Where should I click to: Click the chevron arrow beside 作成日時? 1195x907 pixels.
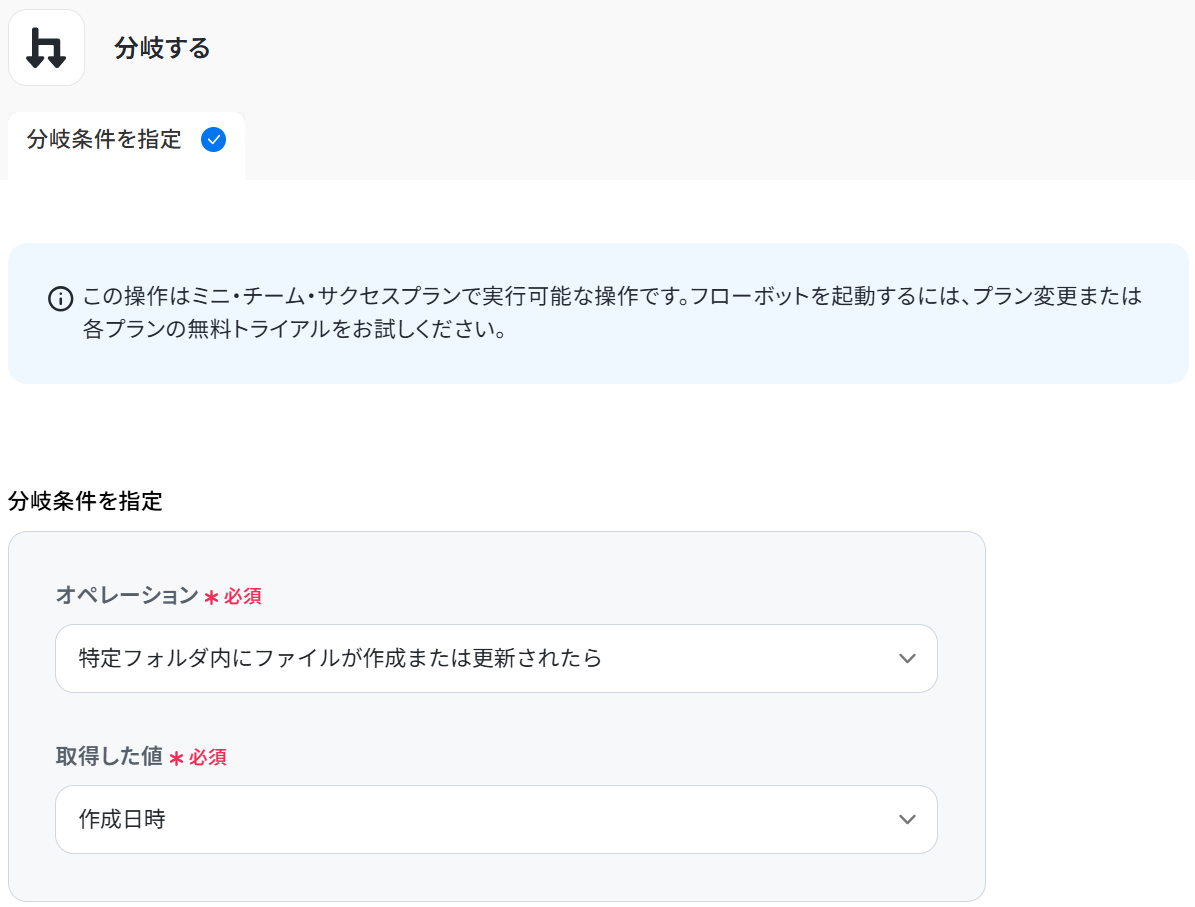point(907,820)
